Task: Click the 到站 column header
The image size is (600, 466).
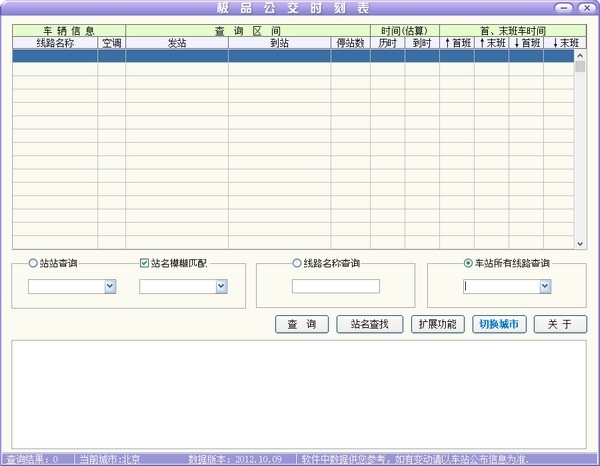Action: pyautogui.click(x=279, y=44)
